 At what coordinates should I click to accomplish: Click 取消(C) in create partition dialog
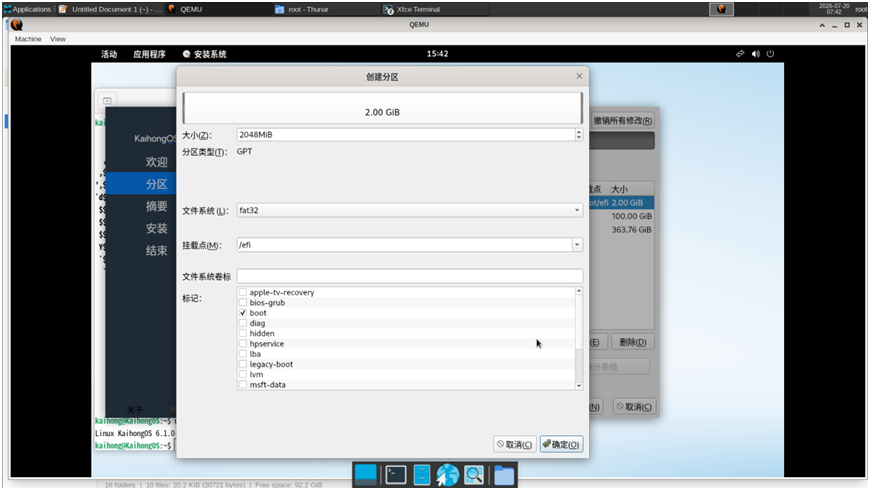point(514,444)
